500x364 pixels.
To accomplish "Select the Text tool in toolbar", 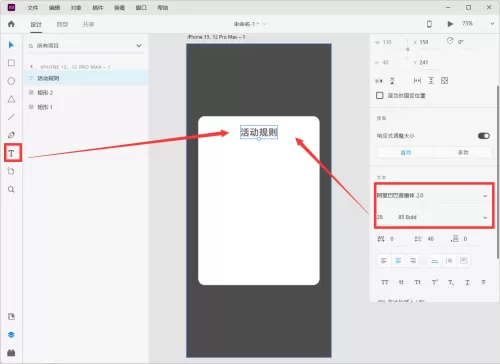I will (11, 153).
